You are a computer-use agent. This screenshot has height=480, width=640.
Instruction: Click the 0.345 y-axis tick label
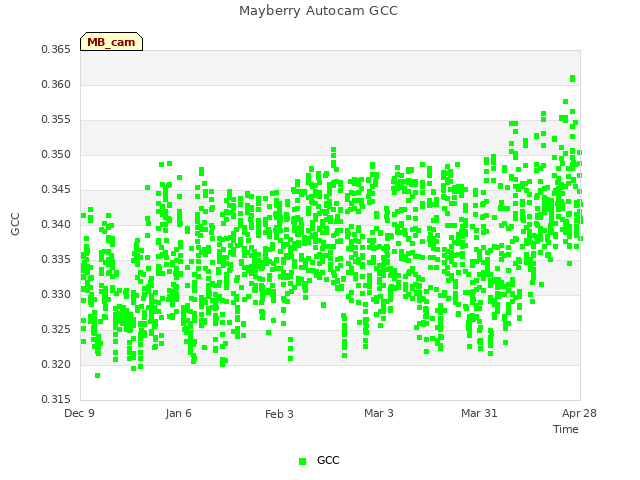click(56, 190)
